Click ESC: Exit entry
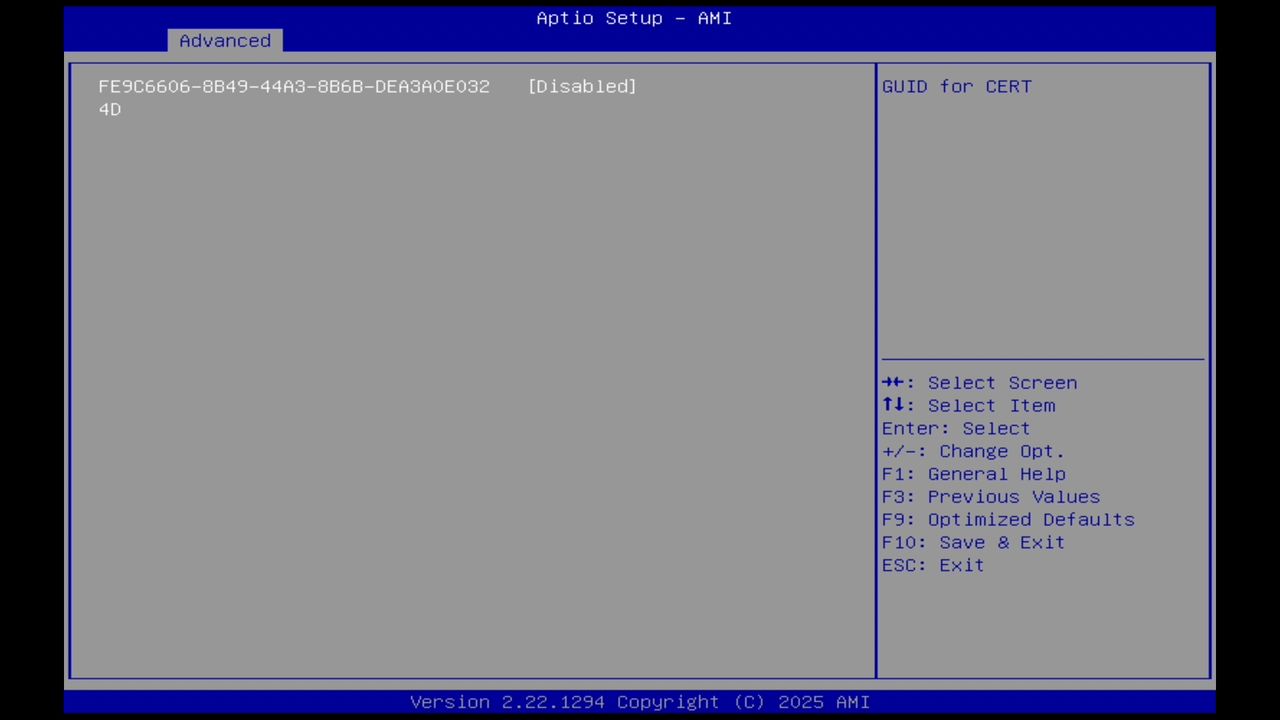Image resolution: width=1280 pixels, height=720 pixels. tap(931, 565)
